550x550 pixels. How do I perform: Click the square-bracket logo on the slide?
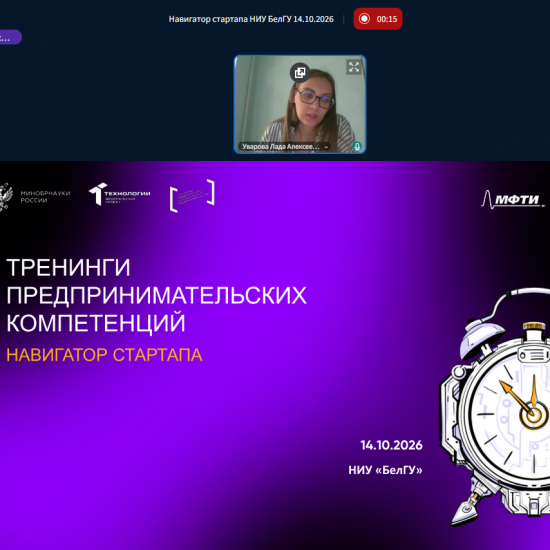click(x=192, y=195)
